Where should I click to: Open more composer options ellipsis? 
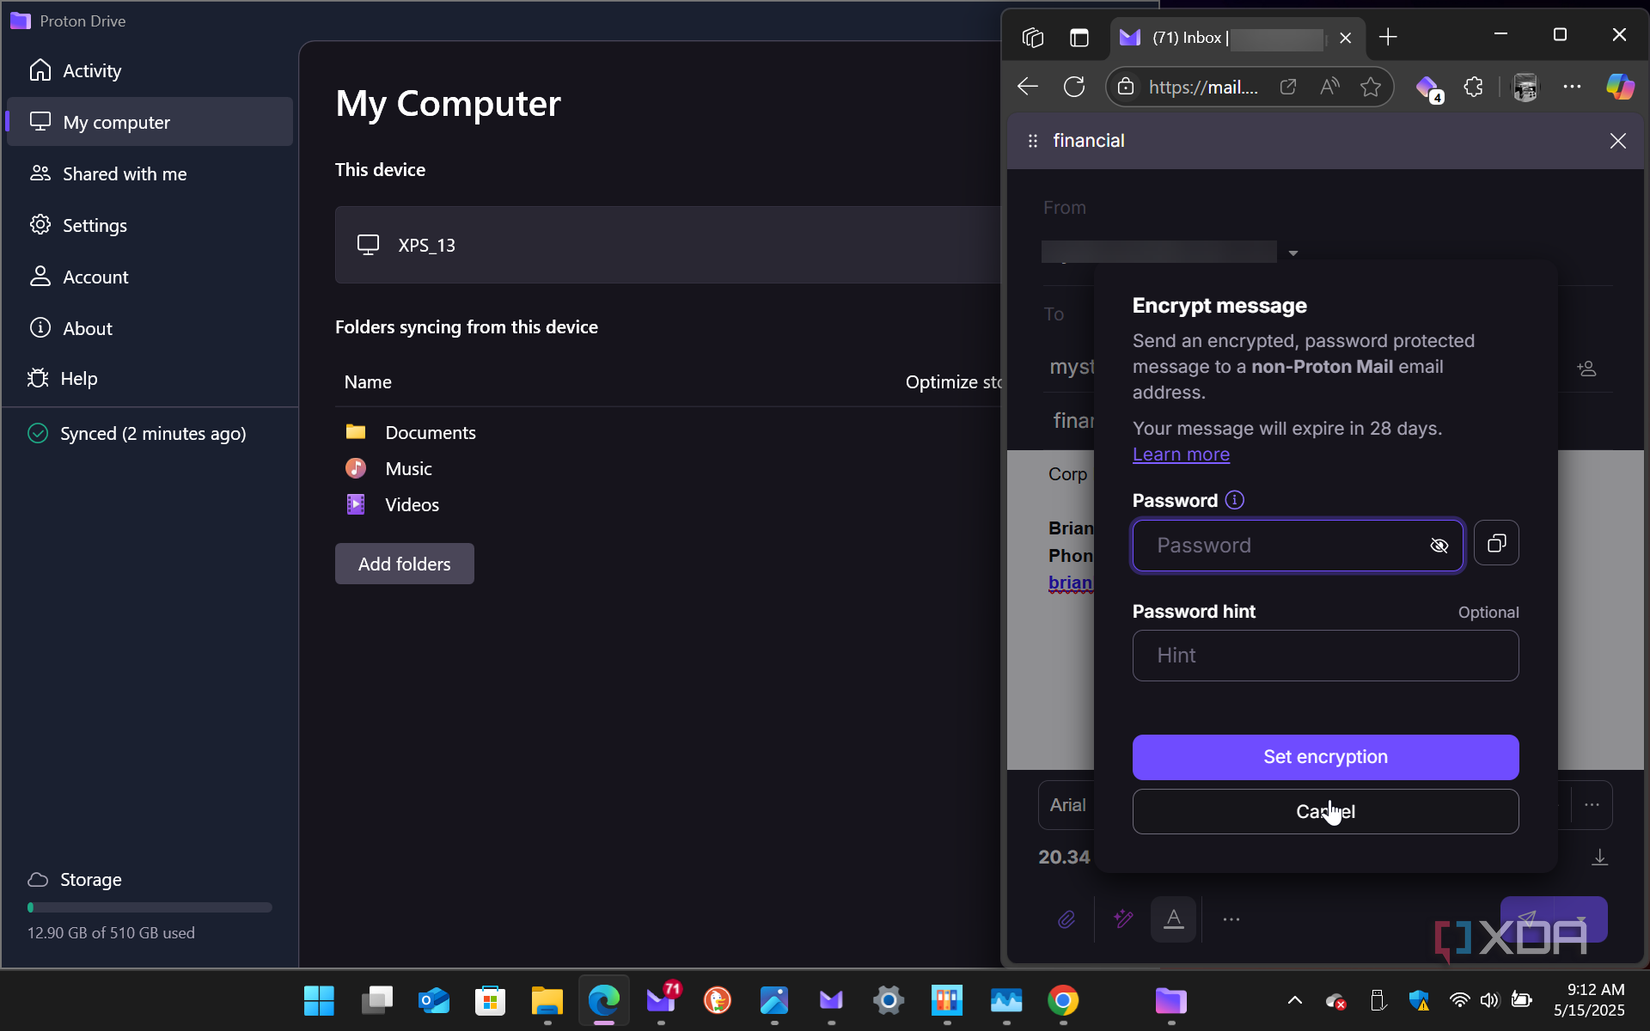(x=1231, y=919)
